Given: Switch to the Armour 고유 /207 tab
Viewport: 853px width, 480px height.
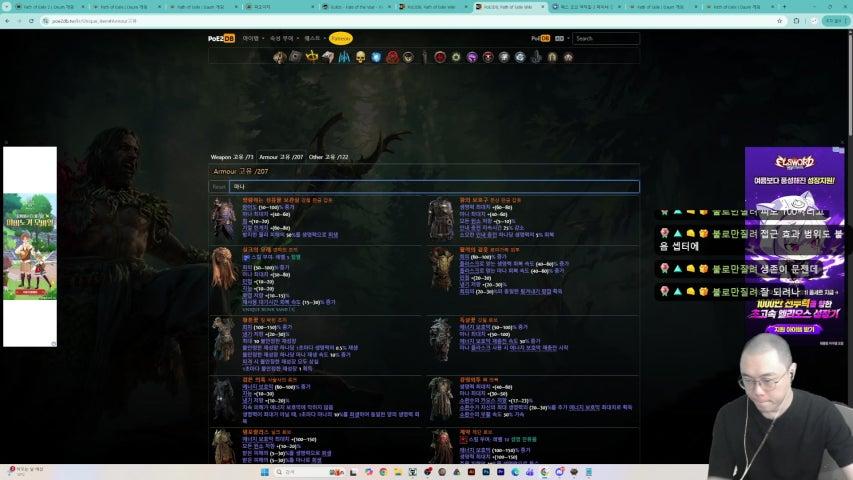Looking at the screenshot, I should pyautogui.click(x=281, y=157).
